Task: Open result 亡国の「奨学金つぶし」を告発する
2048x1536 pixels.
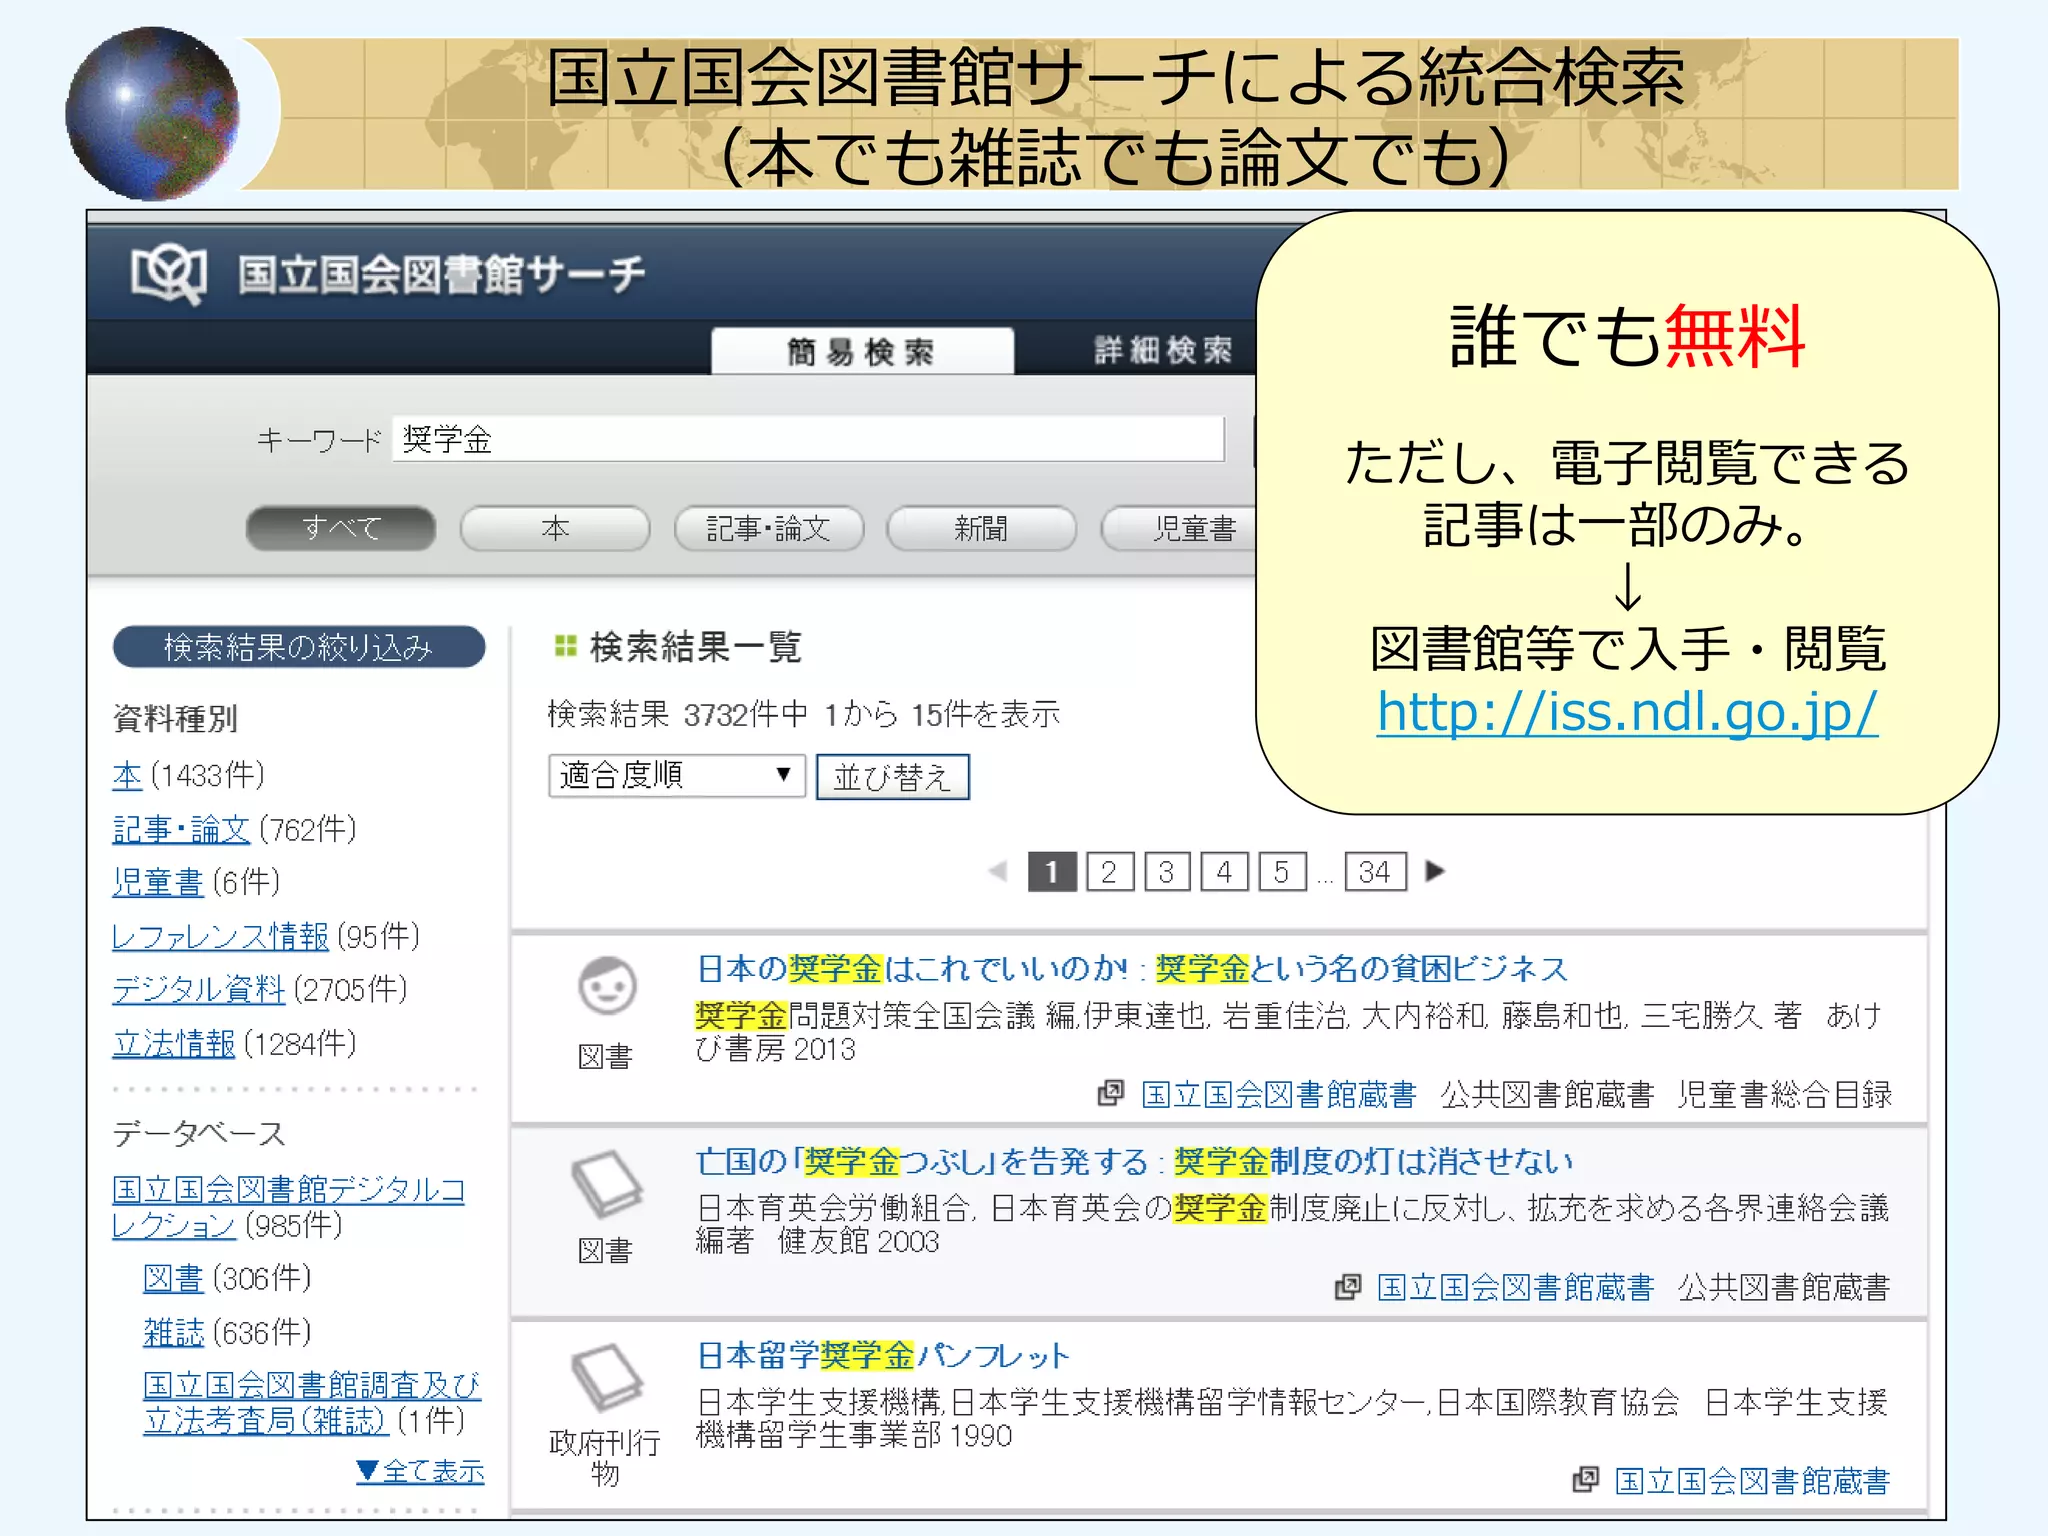Action: (1135, 1161)
